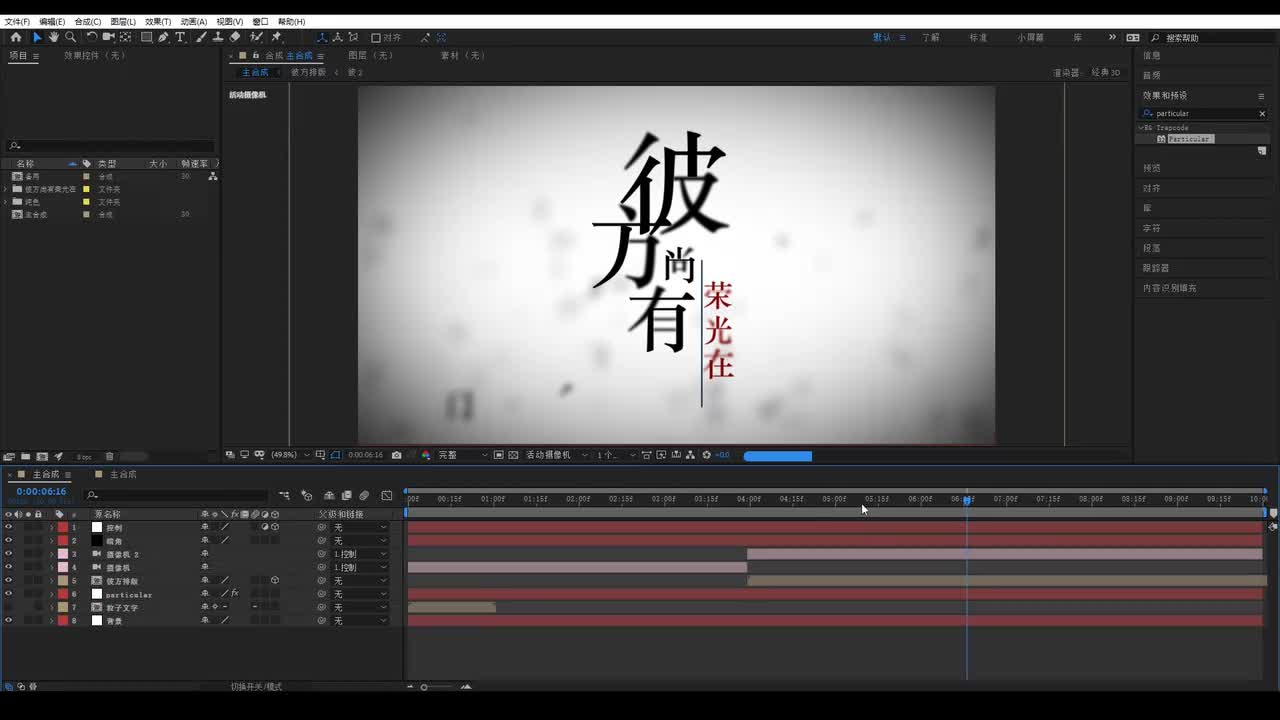Click the current time 0:00:06:16 display
The height and width of the screenshot is (720, 1280).
[x=41, y=492]
